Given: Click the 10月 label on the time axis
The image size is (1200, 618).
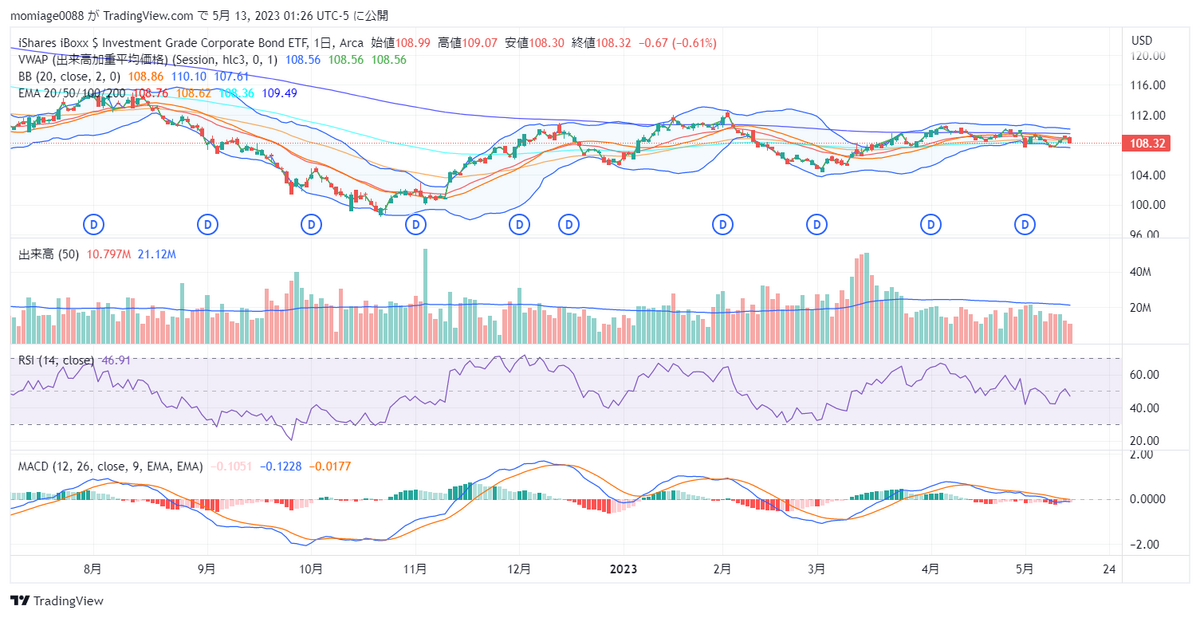Looking at the screenshot, I should point(311,569).
